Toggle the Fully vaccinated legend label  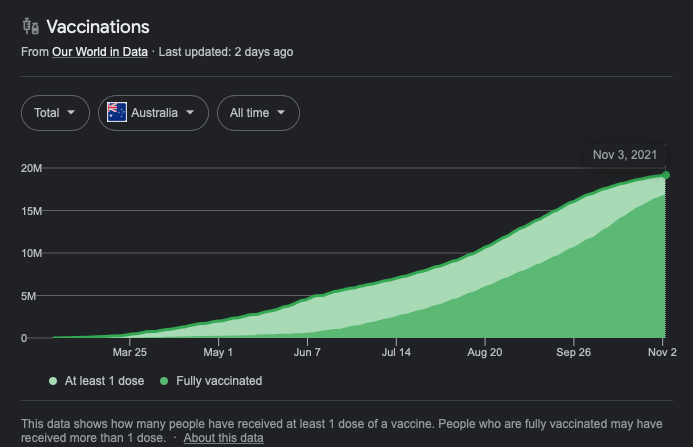click(219, 381)
